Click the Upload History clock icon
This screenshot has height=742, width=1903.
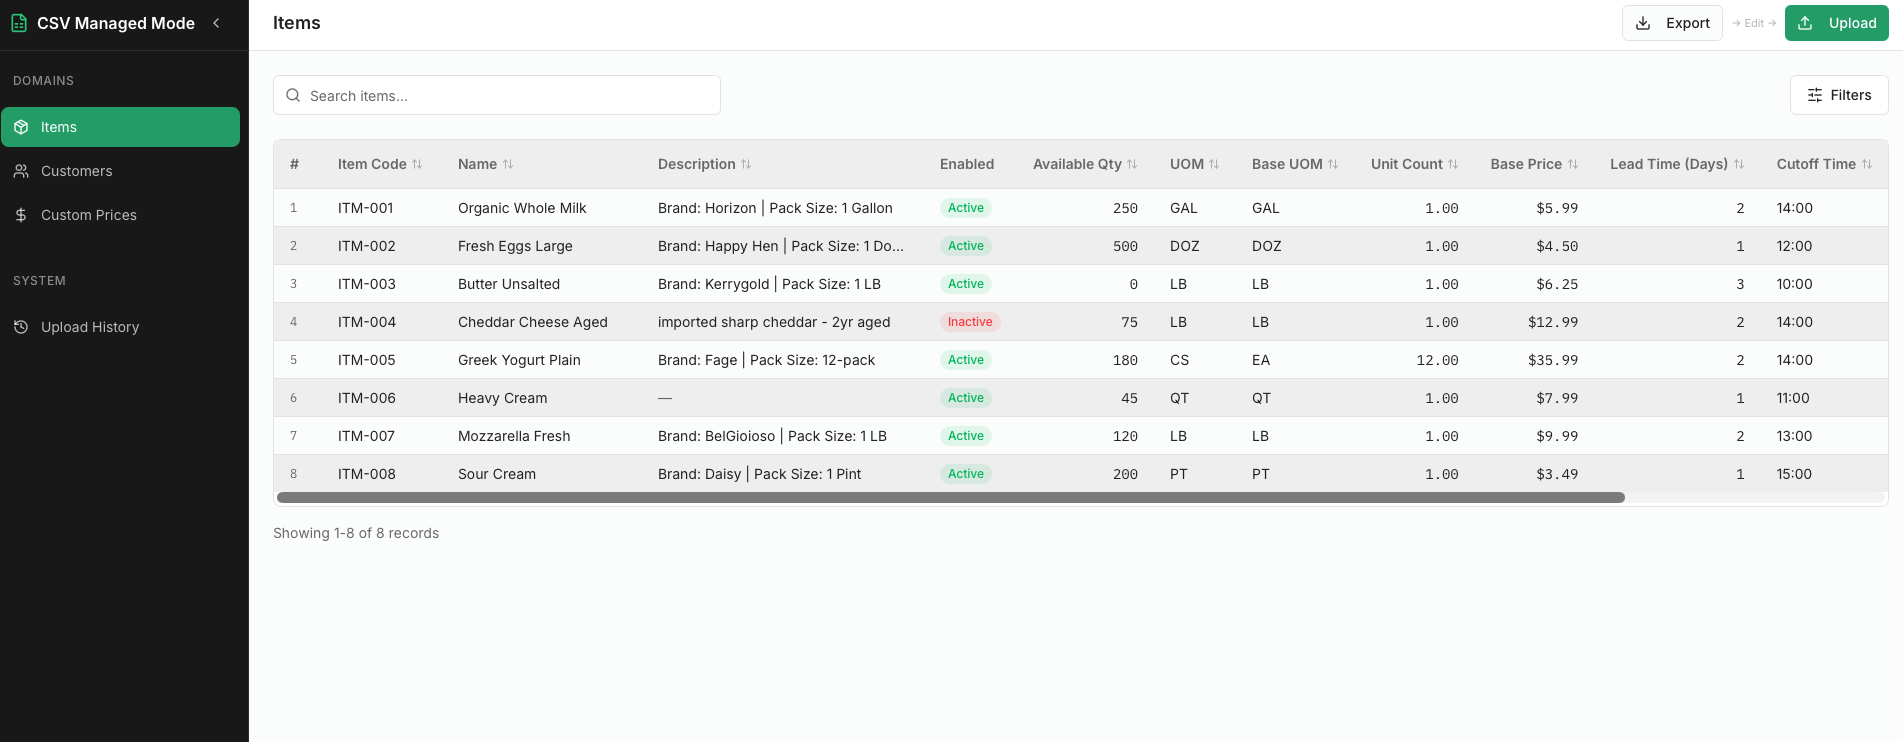click(x=21, y=327)
